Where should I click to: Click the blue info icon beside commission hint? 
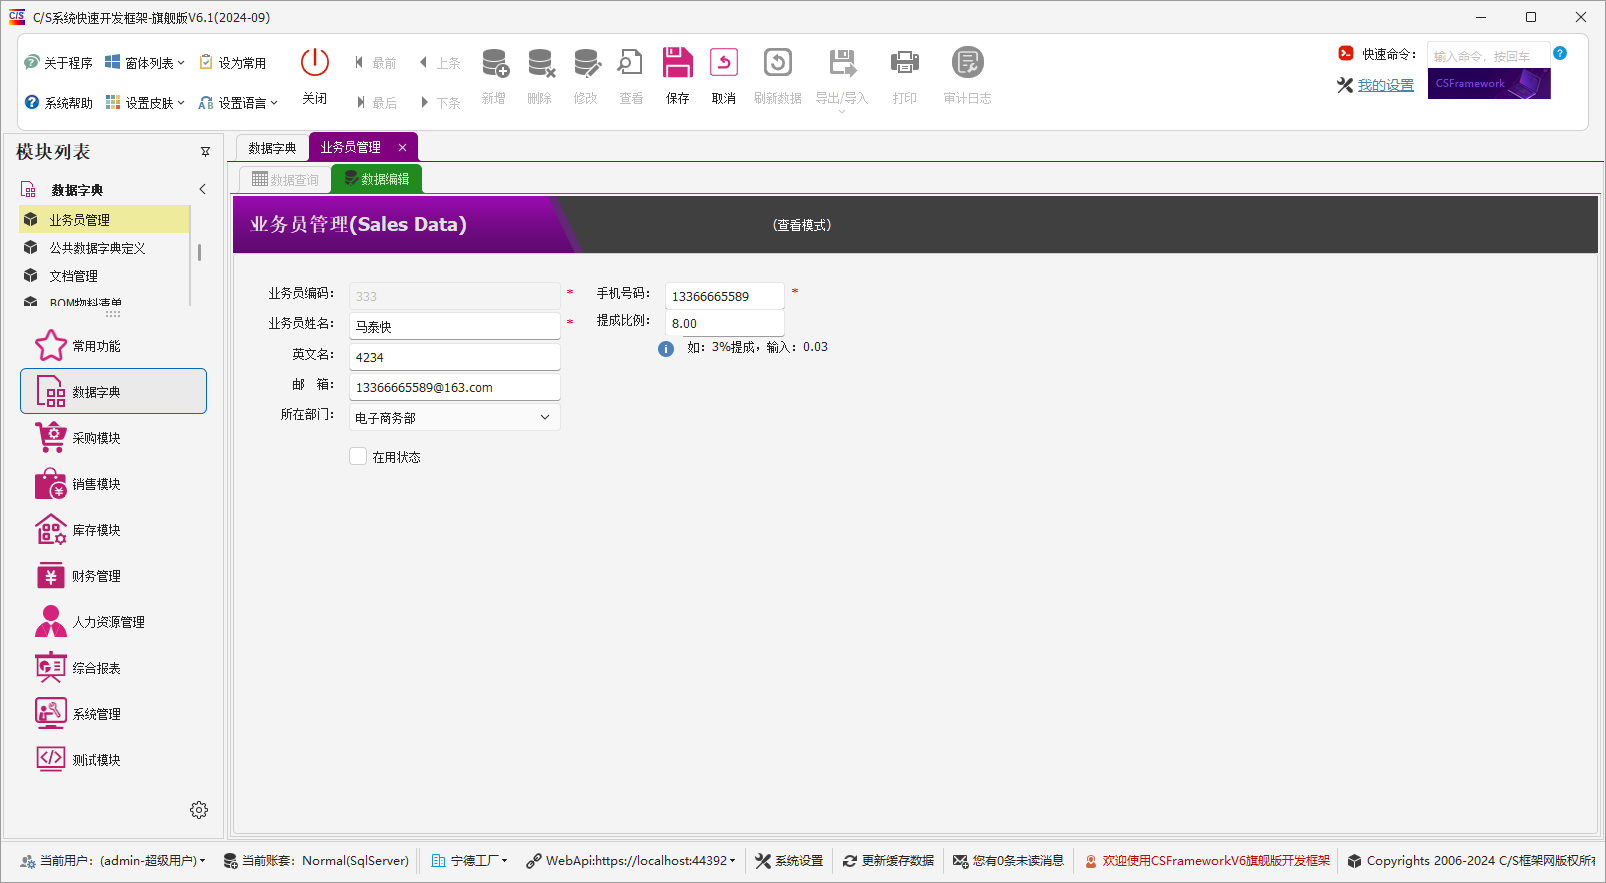click(x=666, y=349)
